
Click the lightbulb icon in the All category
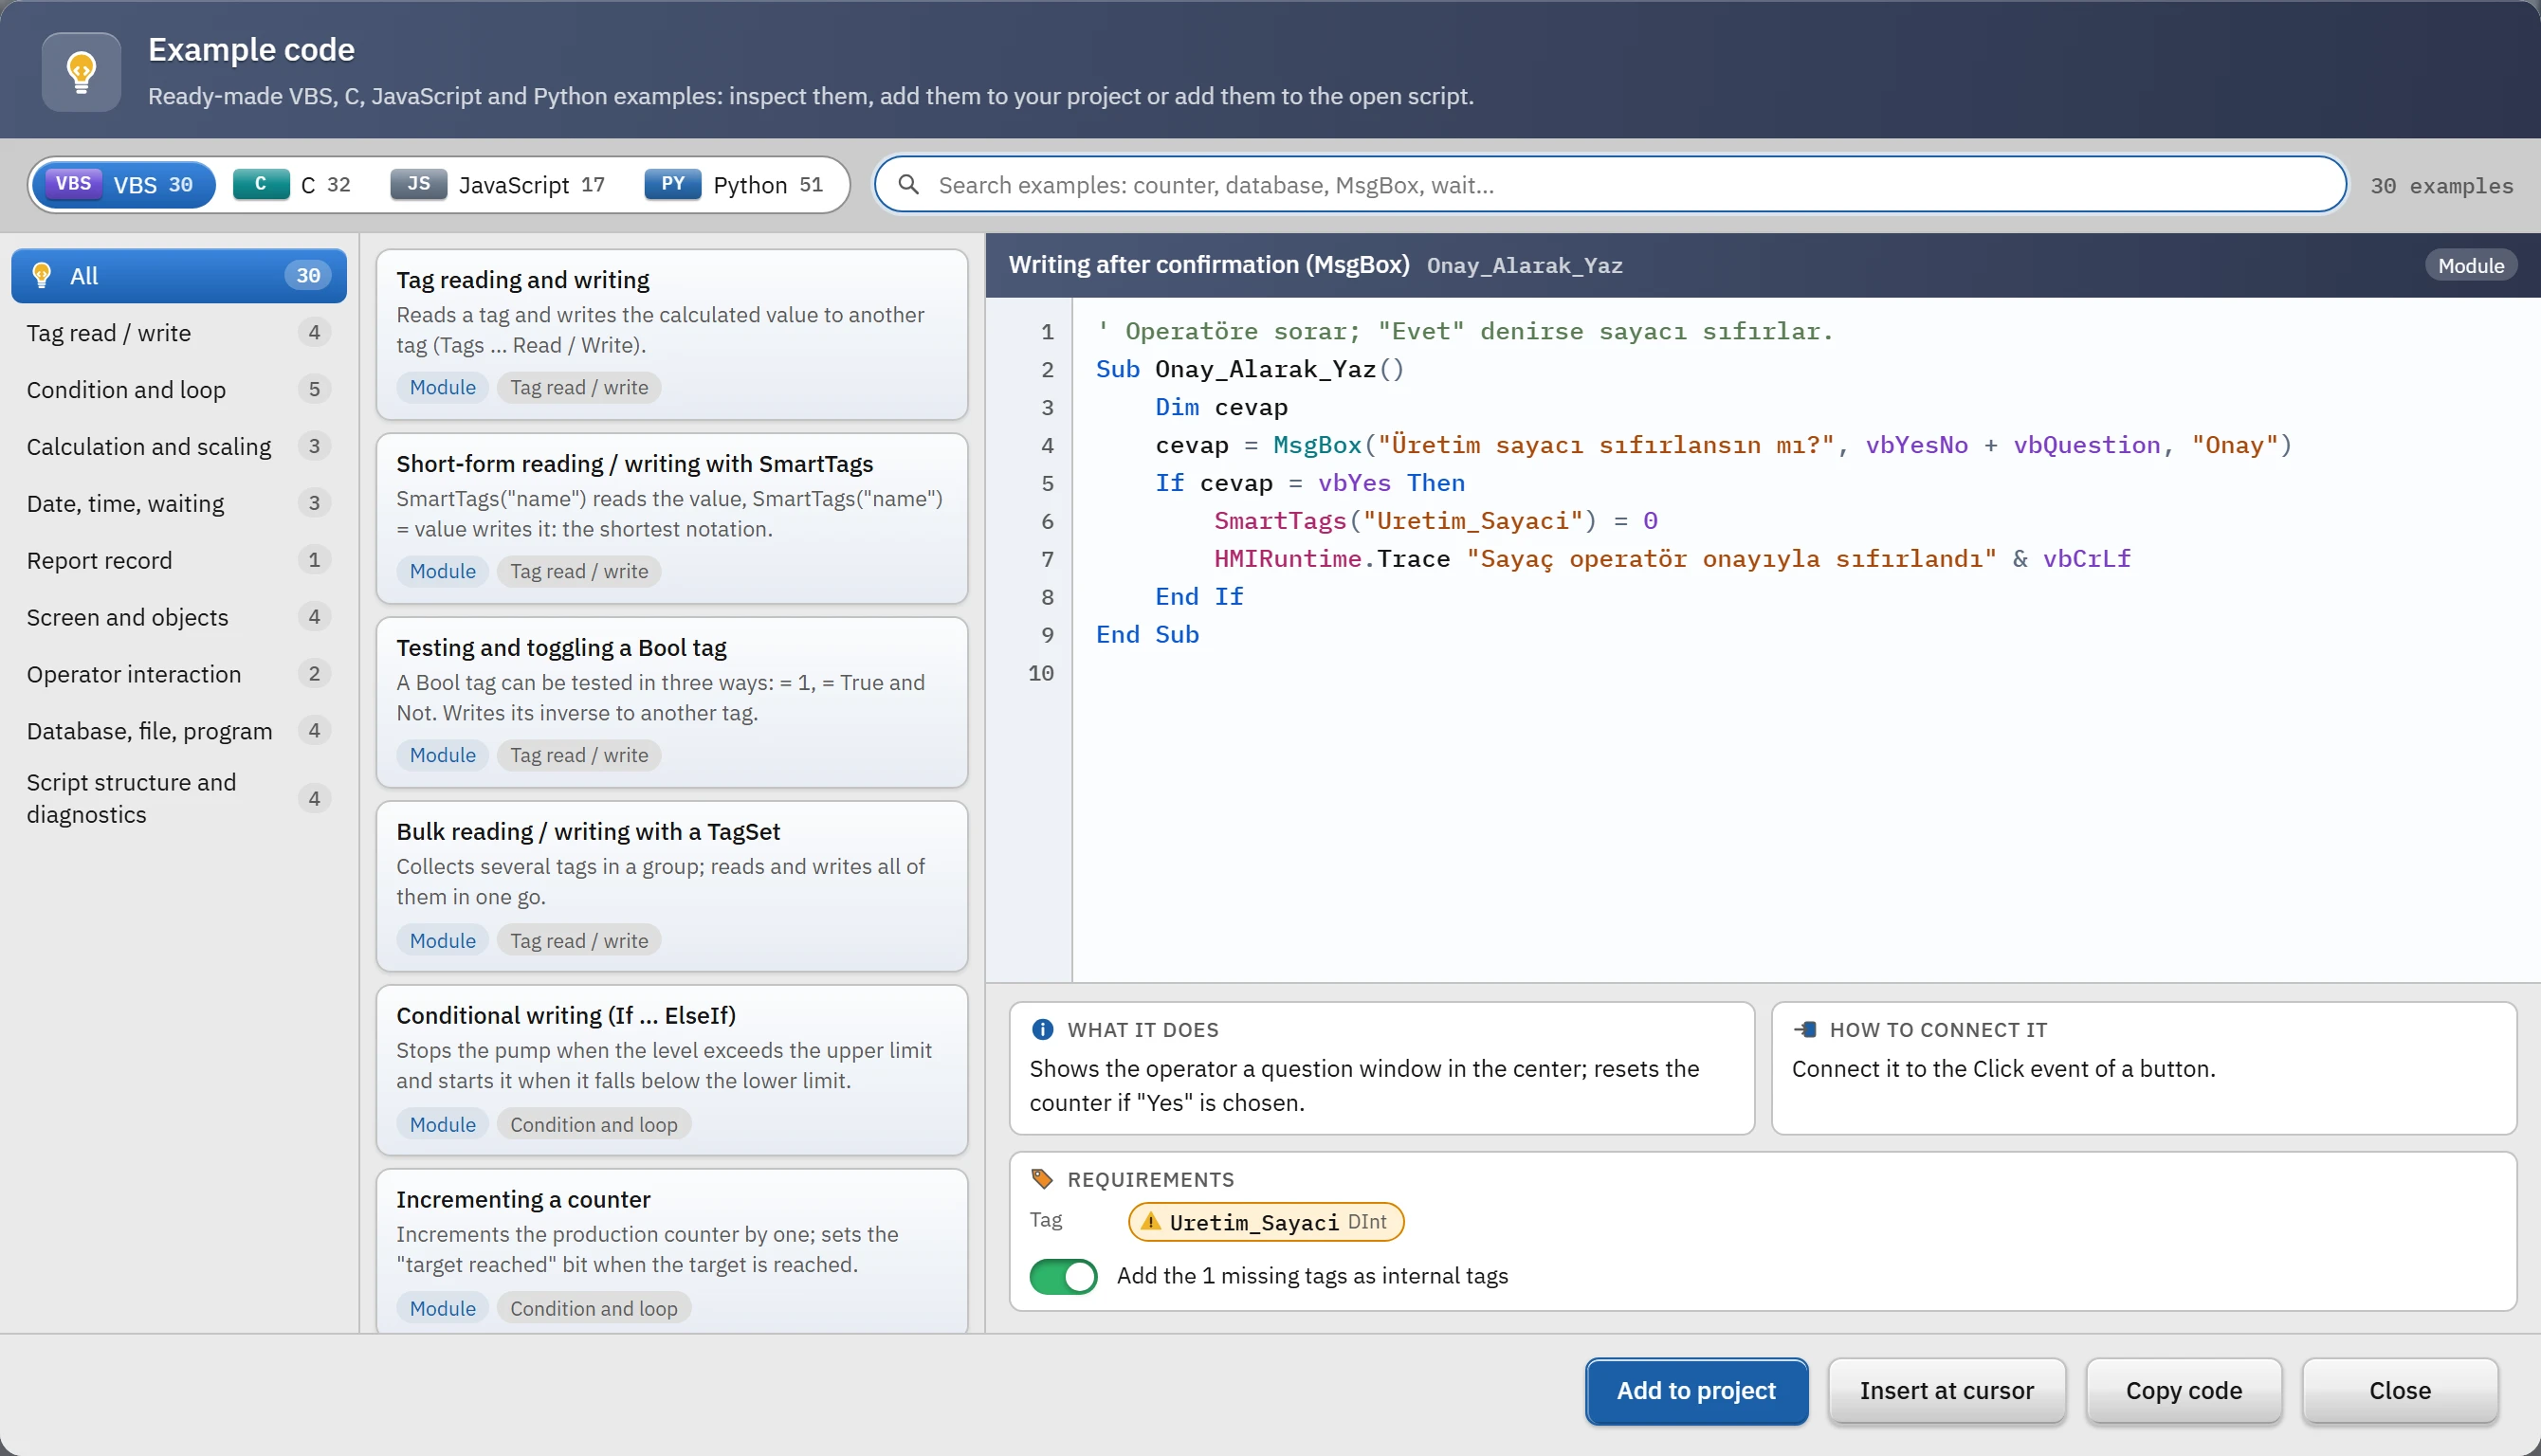tap(42, 275)
